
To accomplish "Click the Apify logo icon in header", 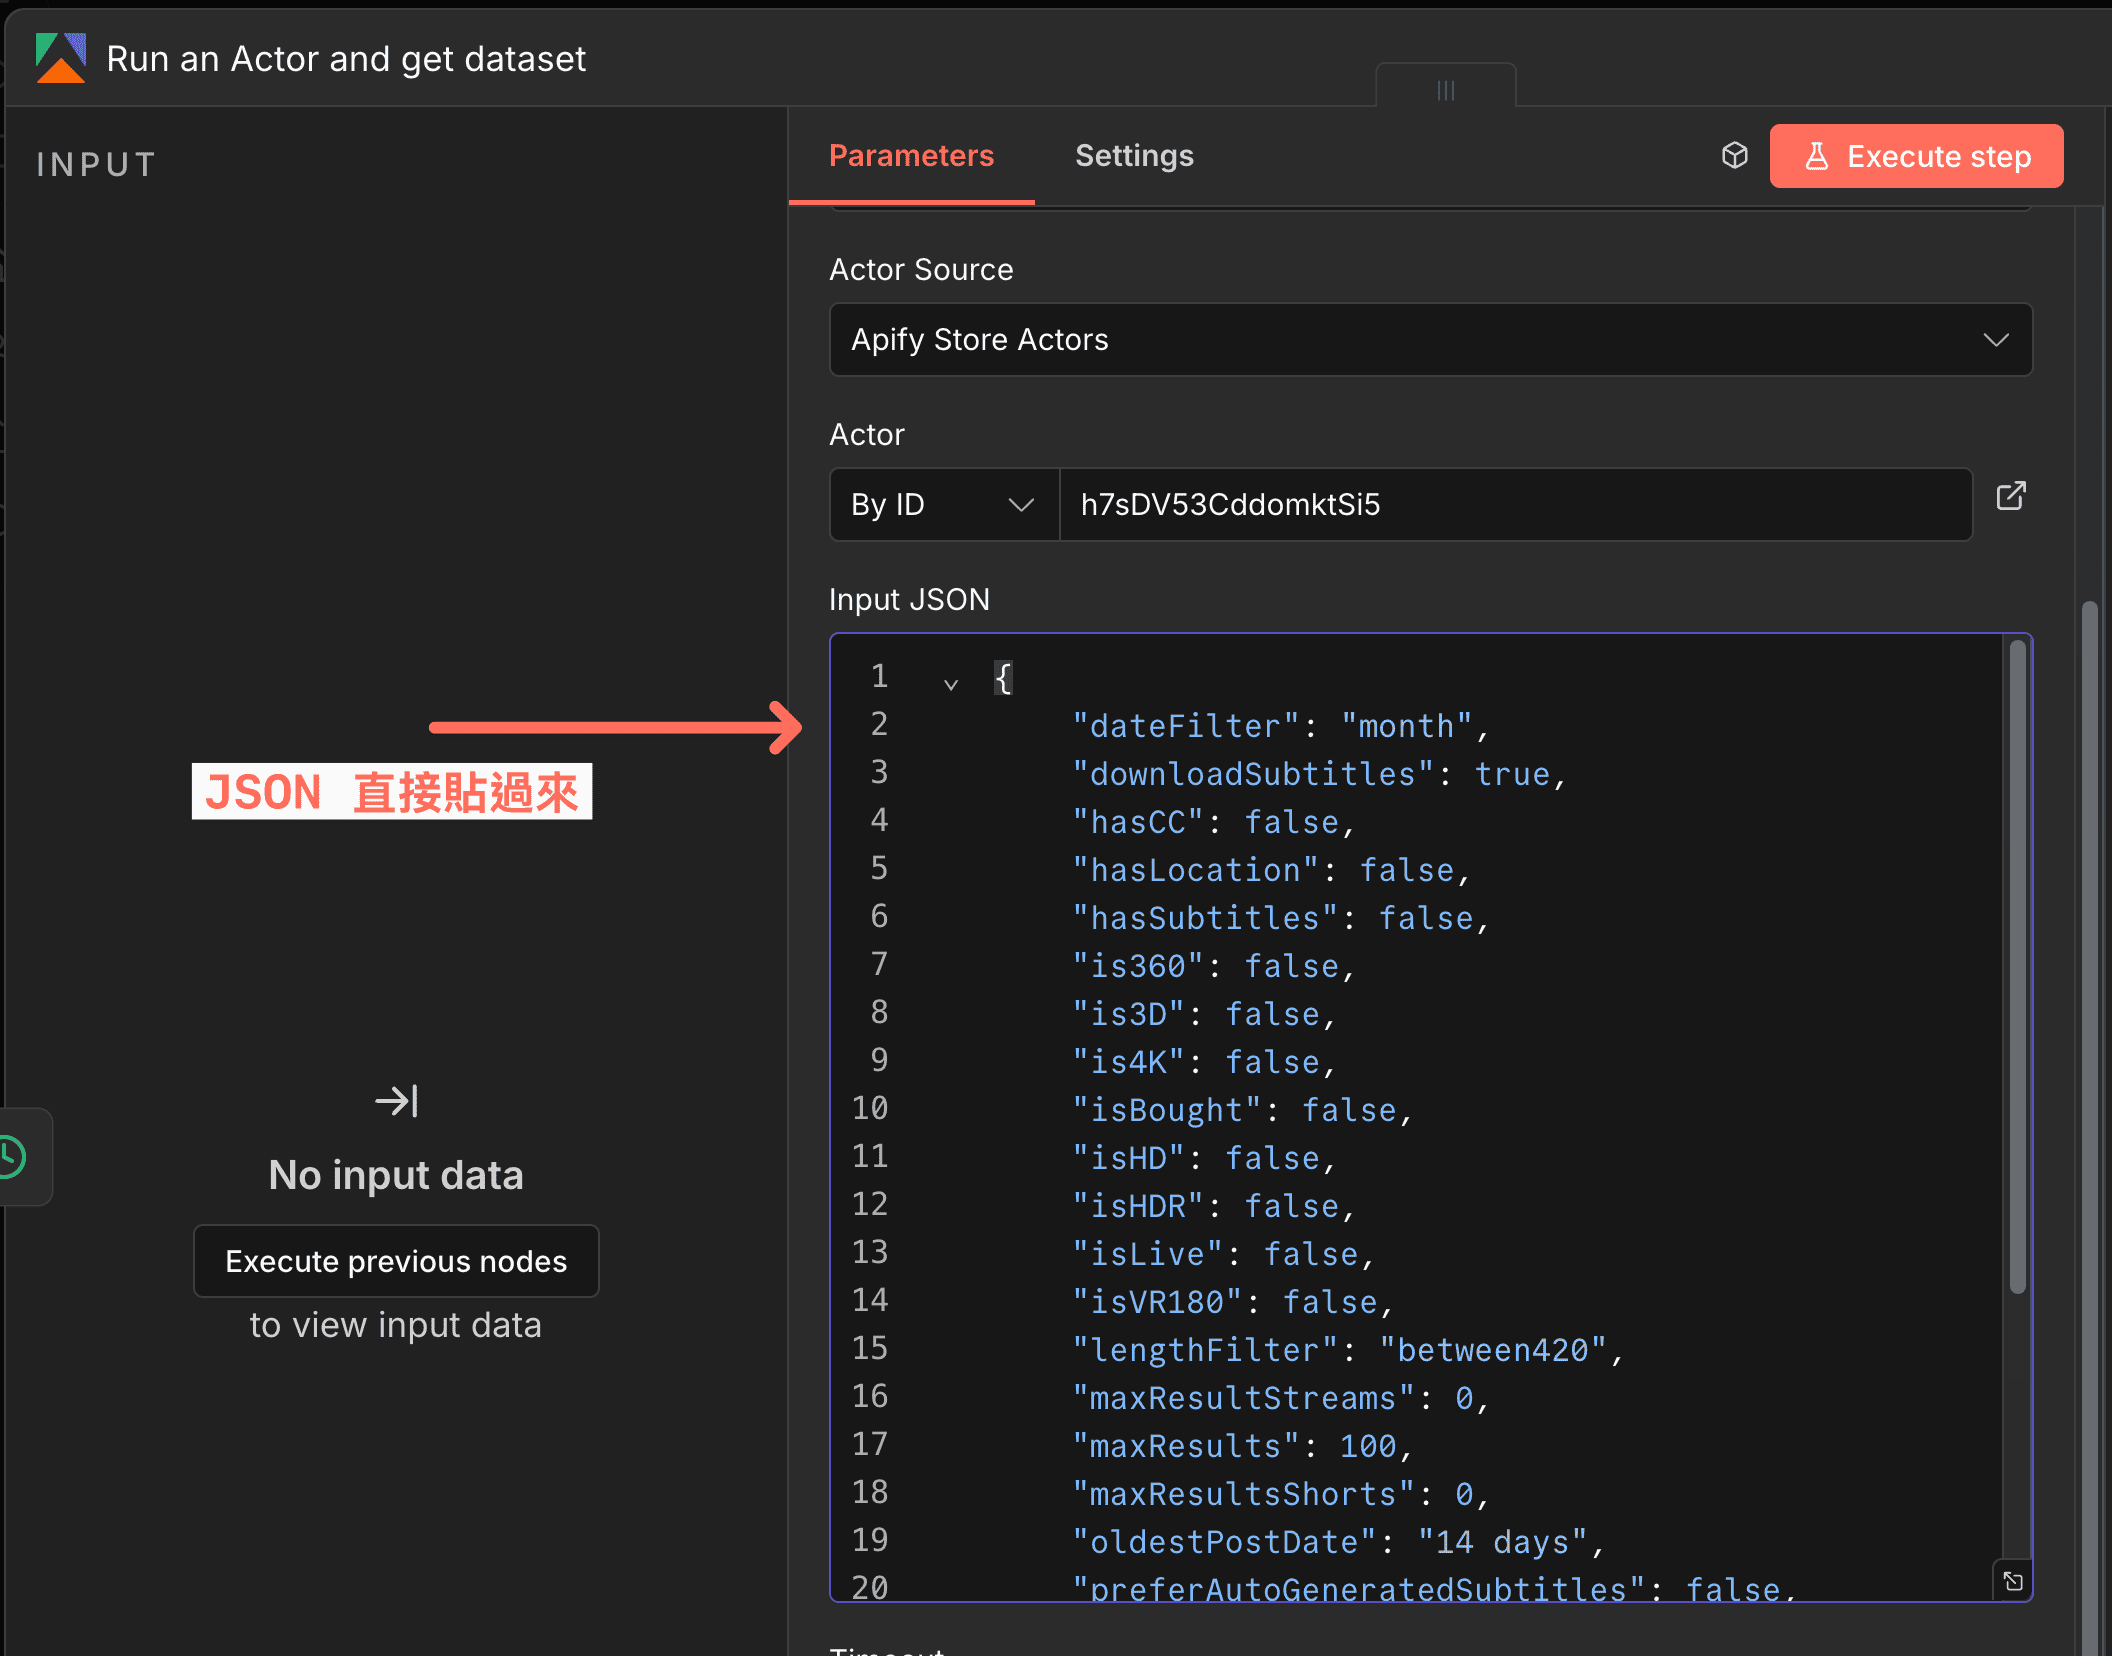I will pos(60,58).
